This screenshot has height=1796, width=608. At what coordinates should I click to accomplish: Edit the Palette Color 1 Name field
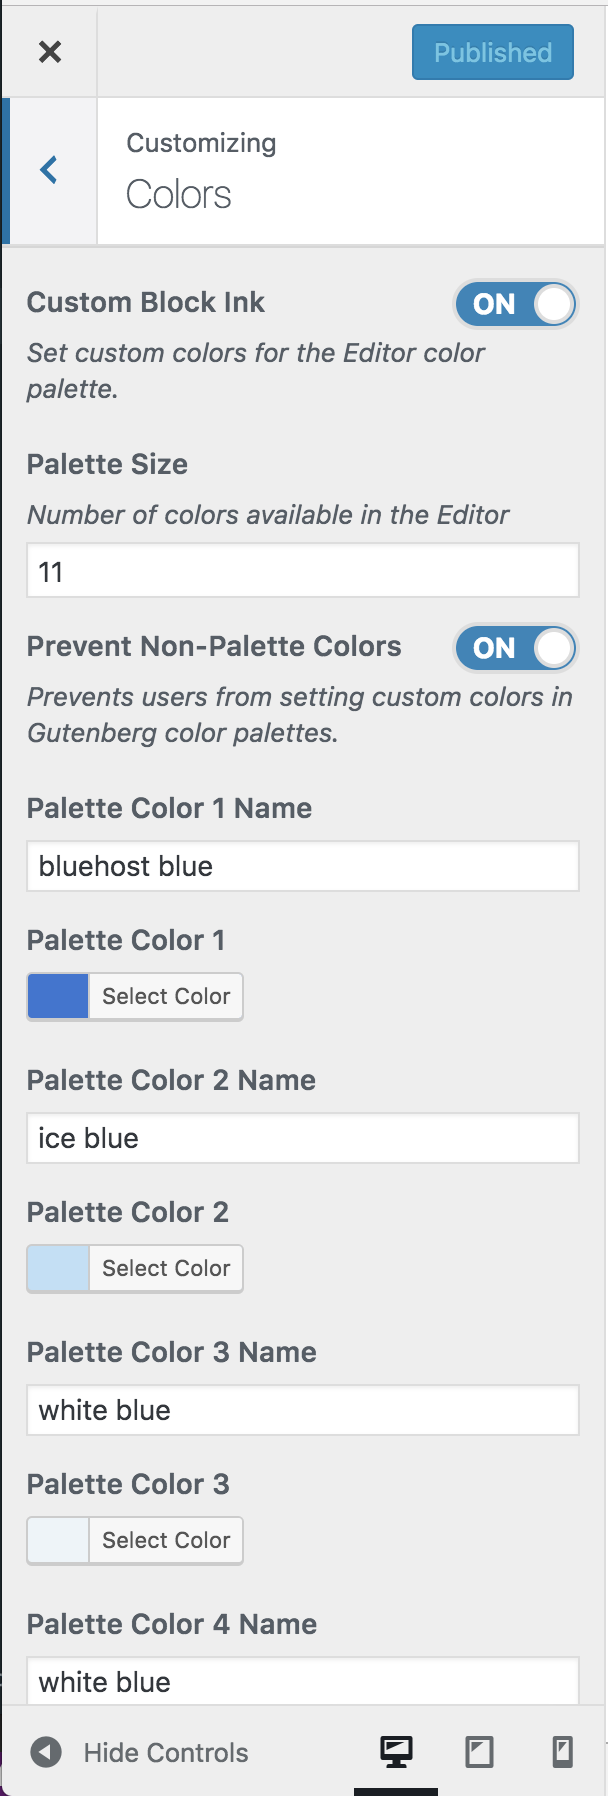303,866
